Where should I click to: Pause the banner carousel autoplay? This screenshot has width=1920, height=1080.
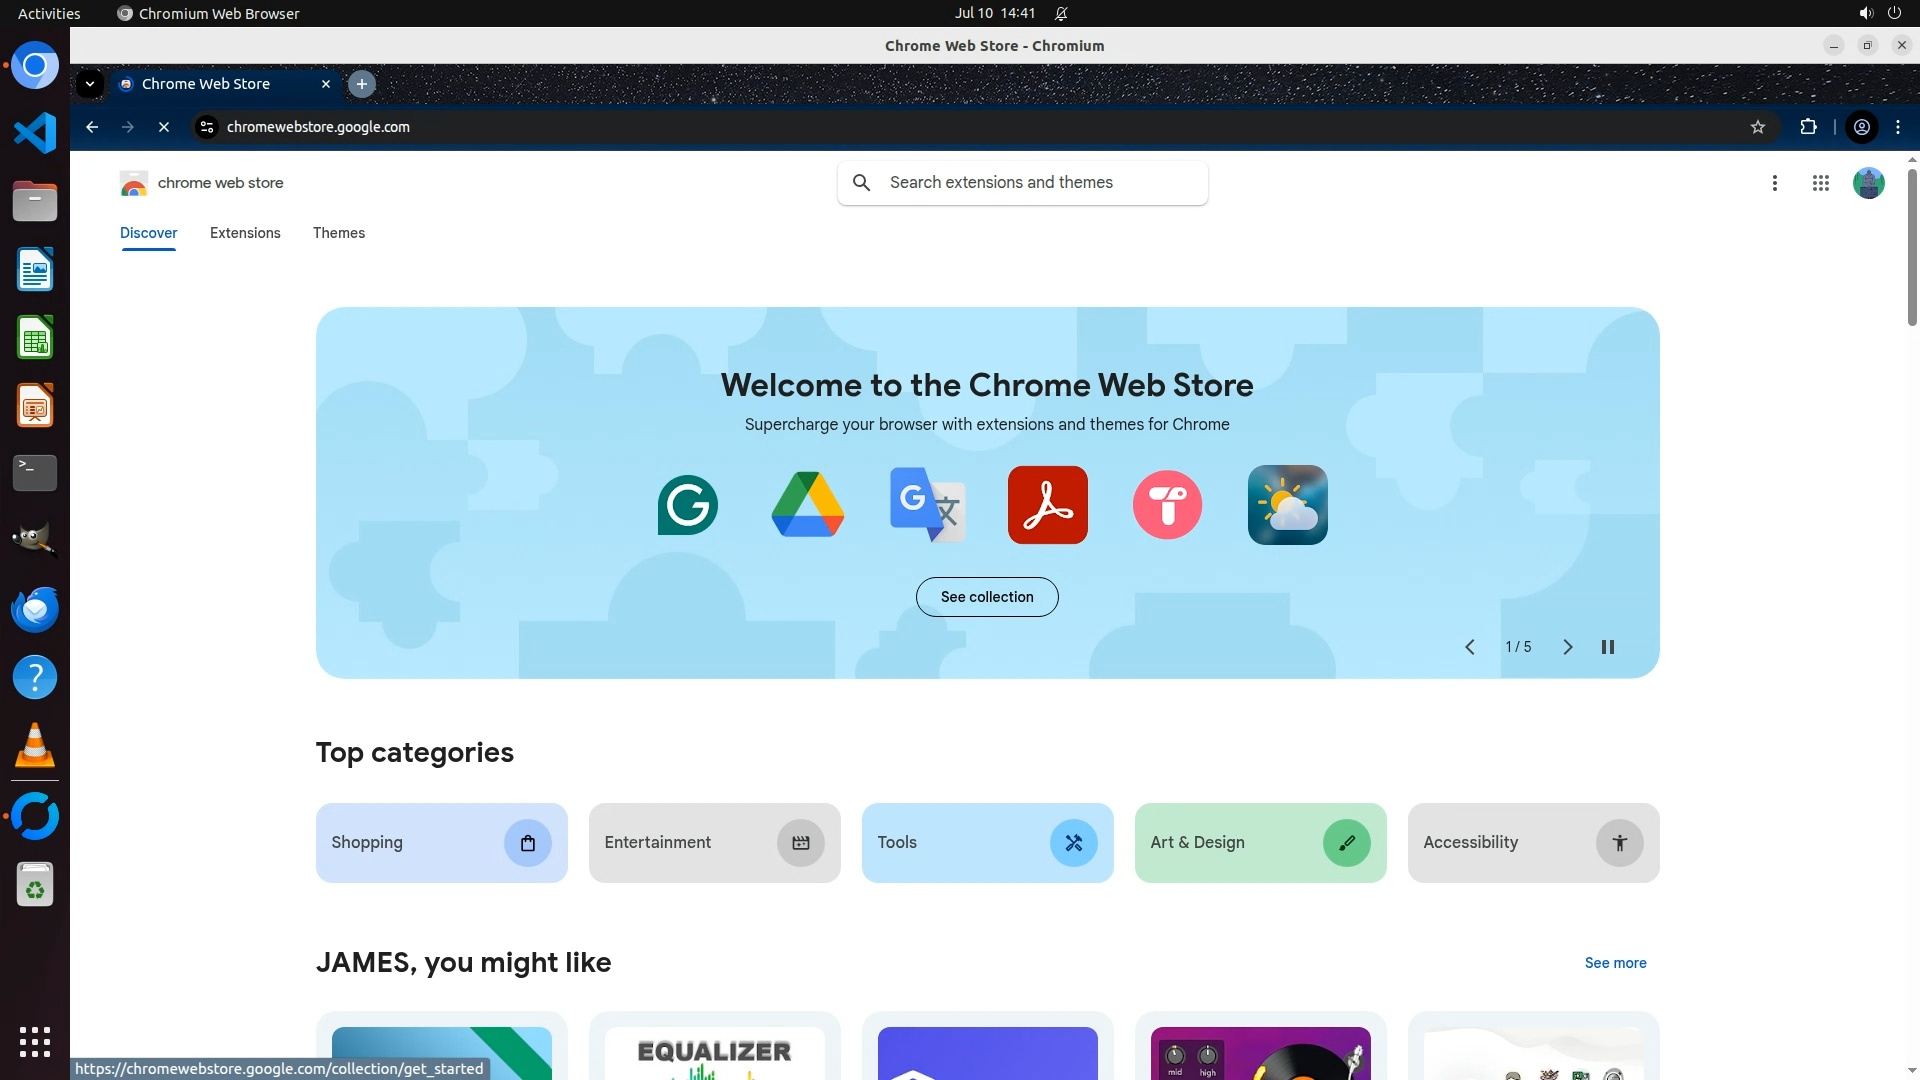[1607, 647]
